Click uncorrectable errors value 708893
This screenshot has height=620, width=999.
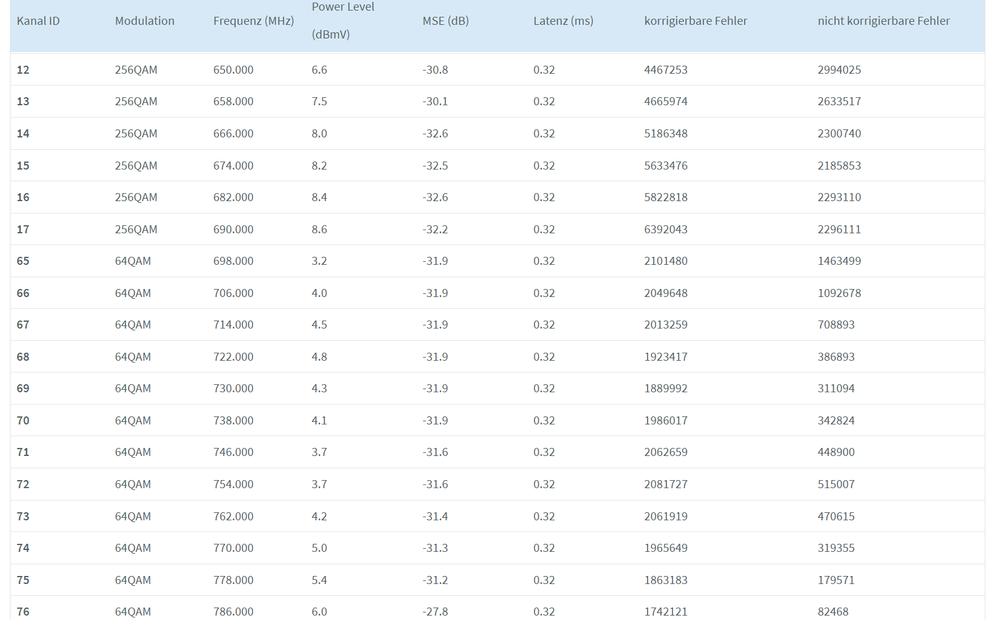point(836,325)
